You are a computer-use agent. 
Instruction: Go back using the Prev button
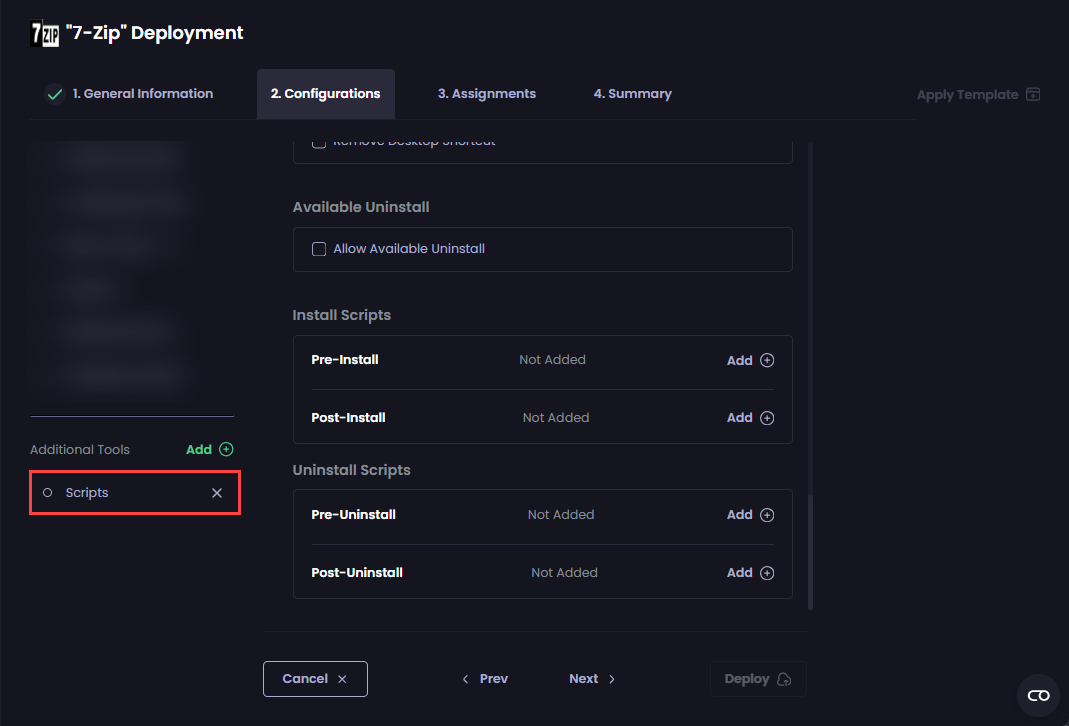point(485,678)
